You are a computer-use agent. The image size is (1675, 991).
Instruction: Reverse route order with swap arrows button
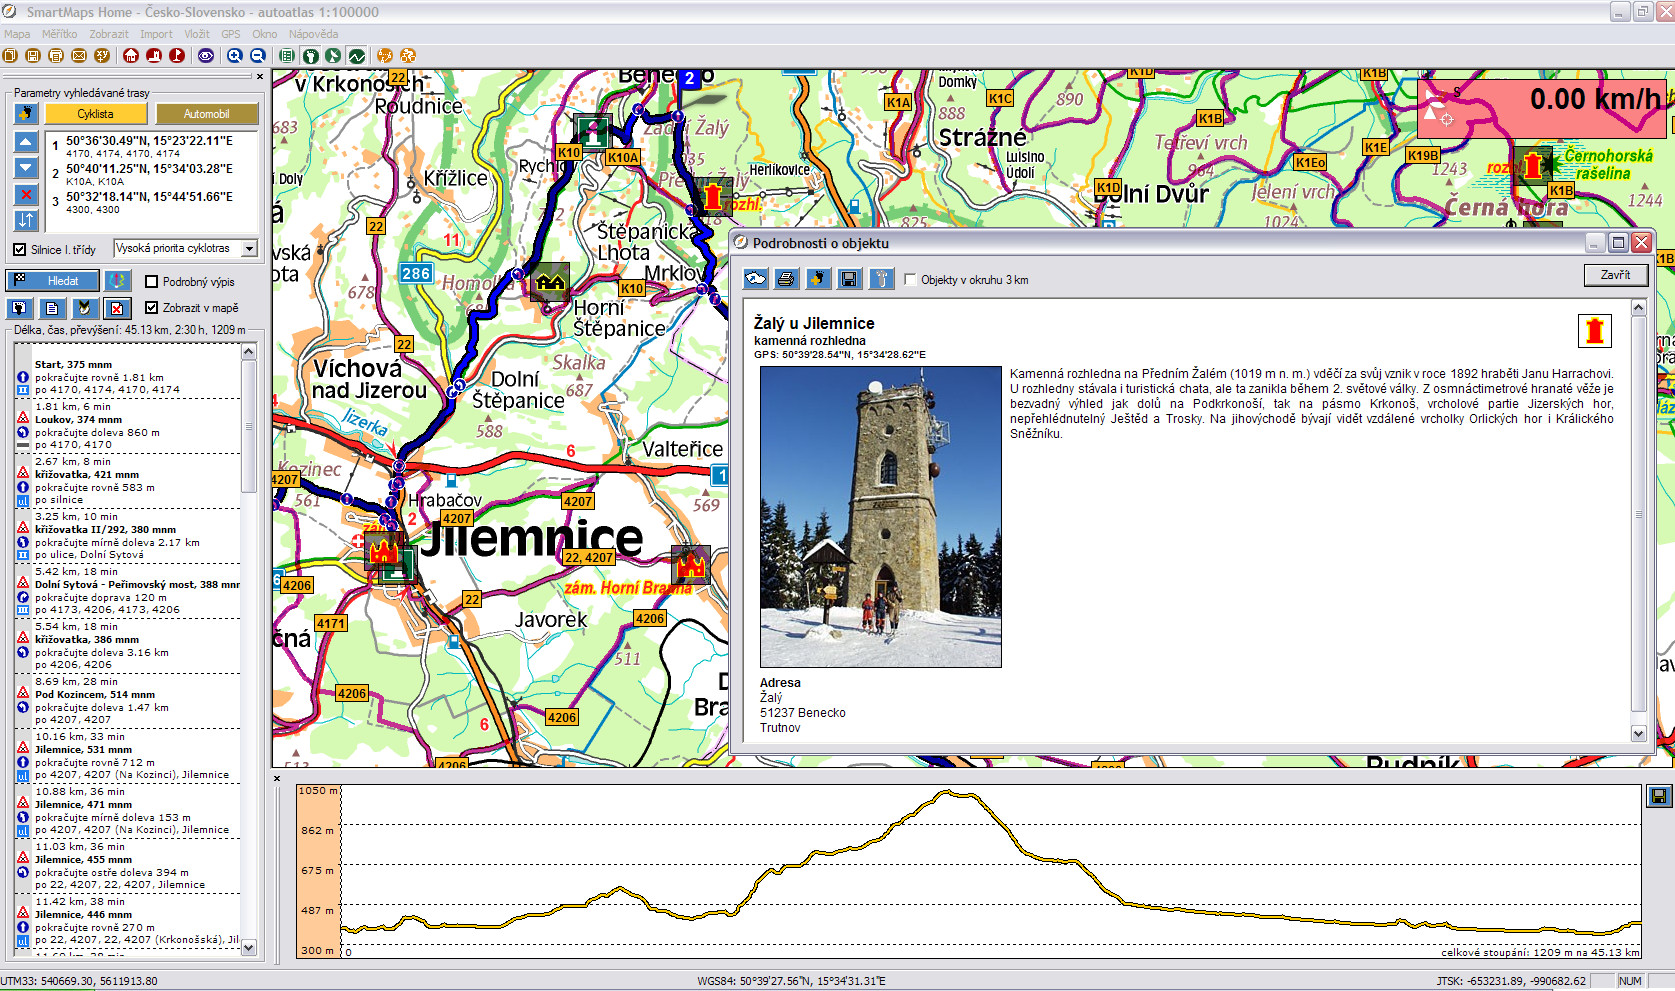pyautogui.click(x=26, y=220)
